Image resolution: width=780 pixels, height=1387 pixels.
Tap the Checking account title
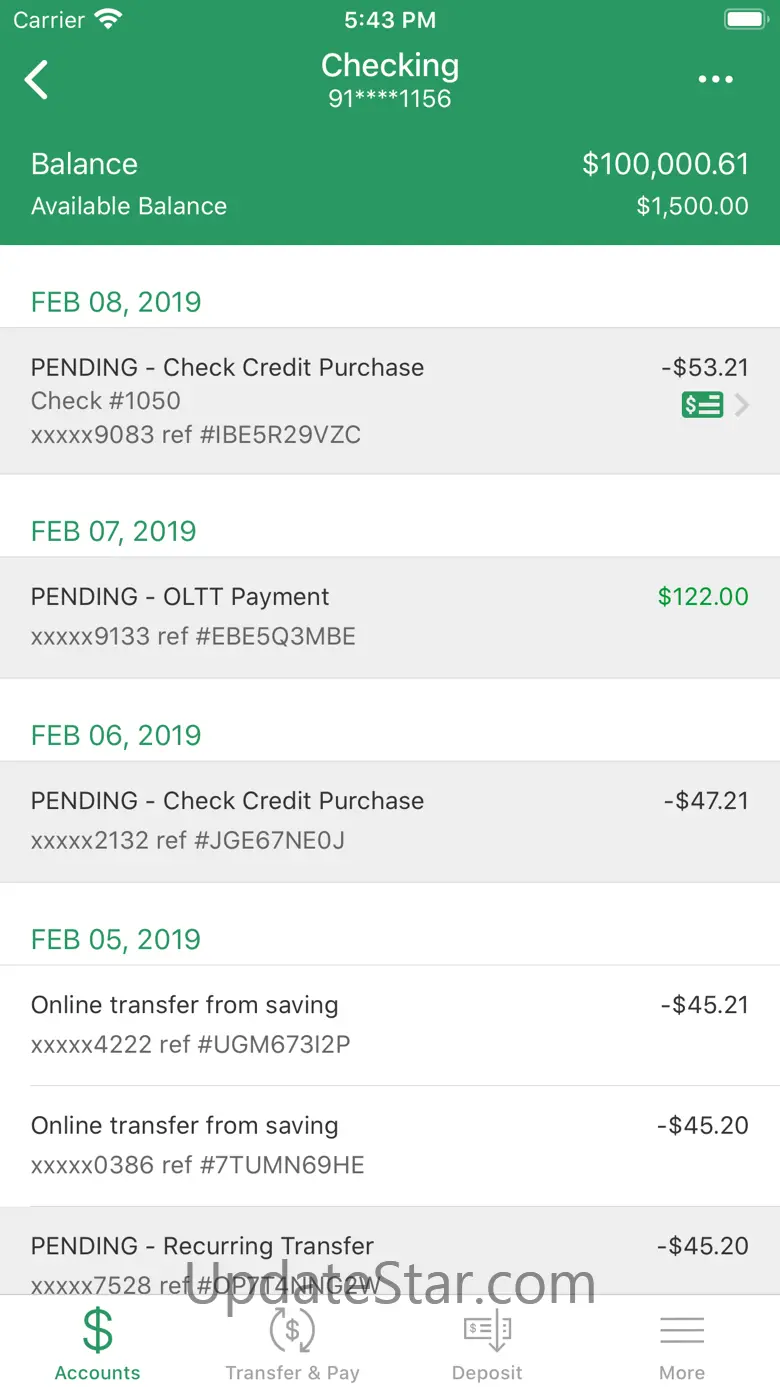point(390,66)
